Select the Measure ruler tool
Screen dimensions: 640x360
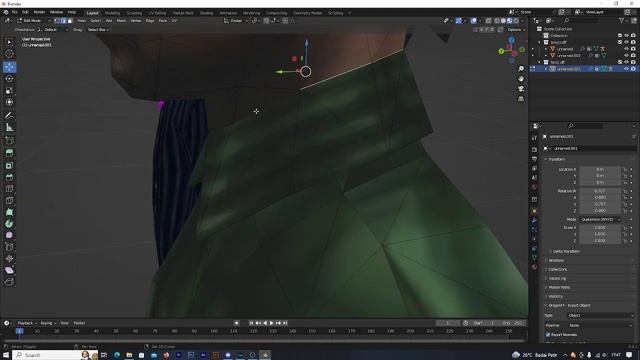[x=9, y=127]
